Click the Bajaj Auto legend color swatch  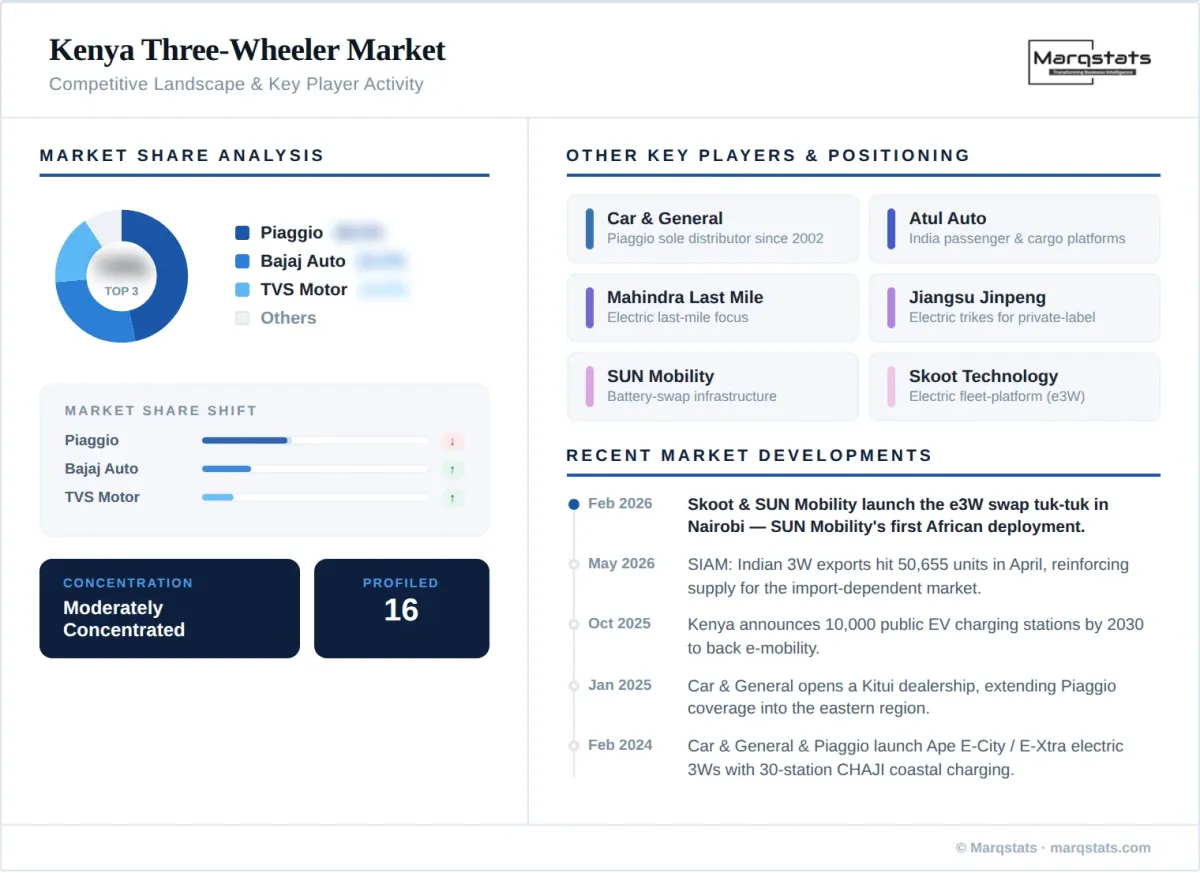[242, 261]
